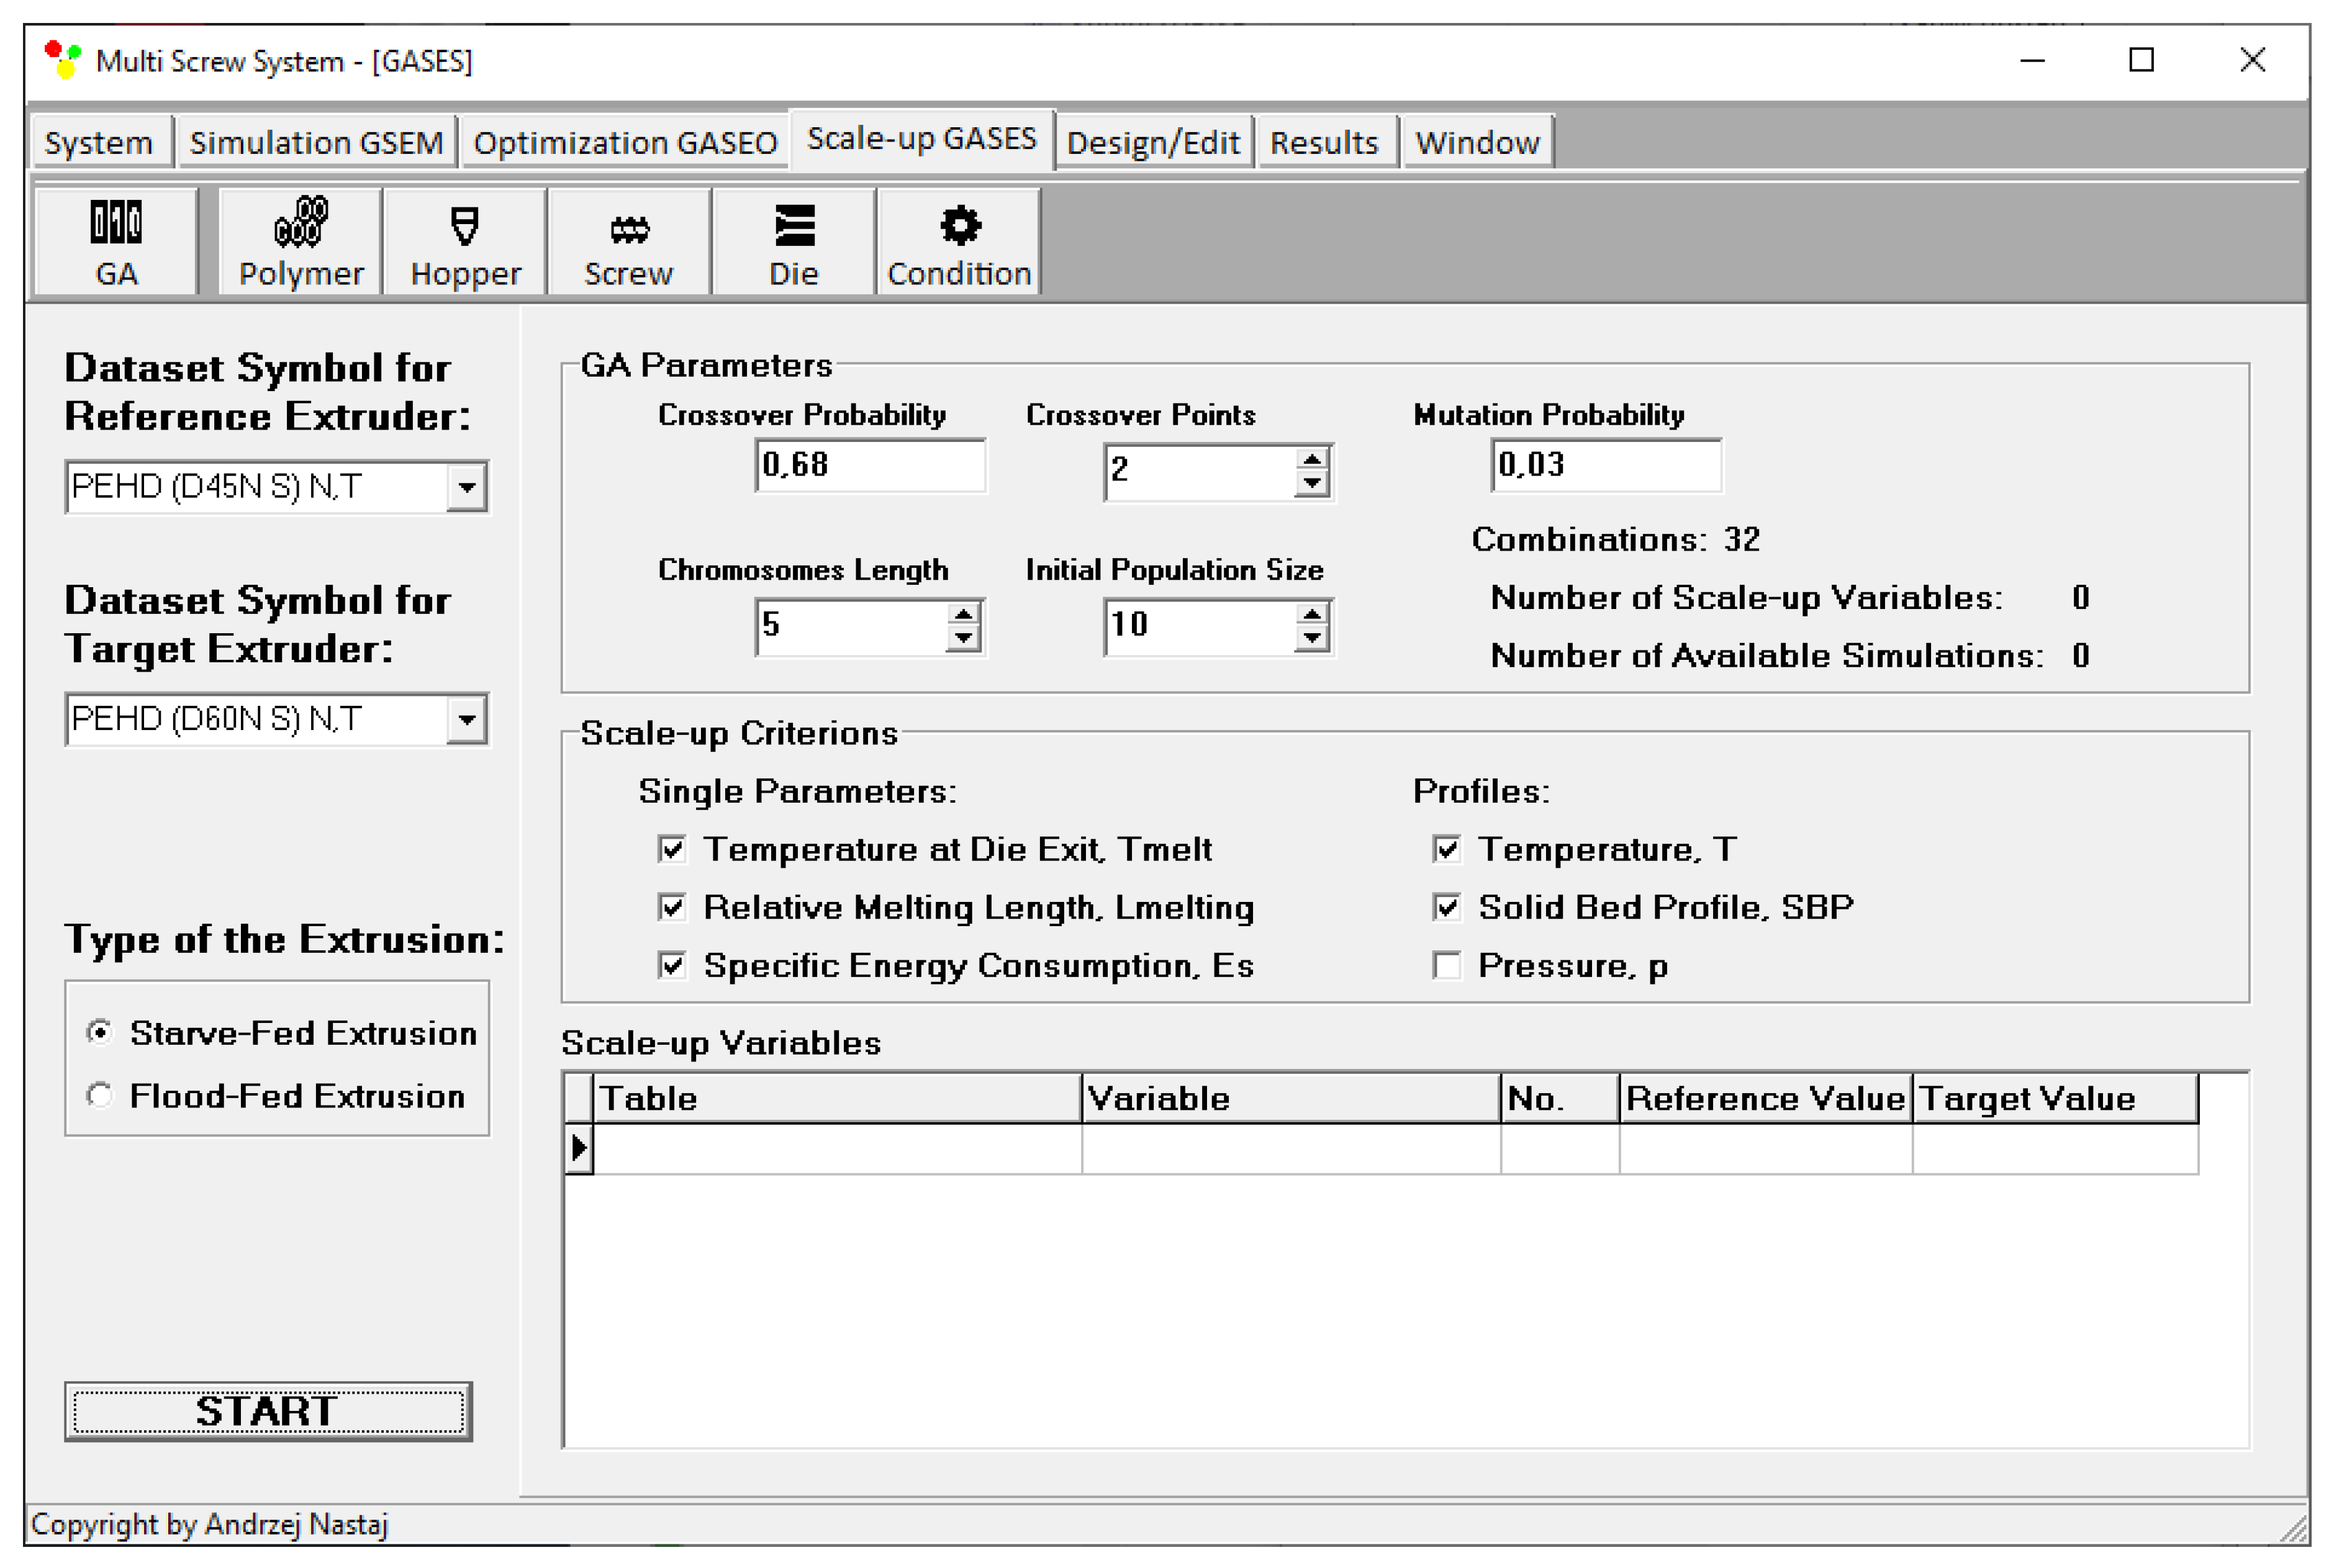Increase Crossover Points with up arrow
Viewport: 2334px width, 1568px height.
pyautogui.click(x=1311, y=459)
